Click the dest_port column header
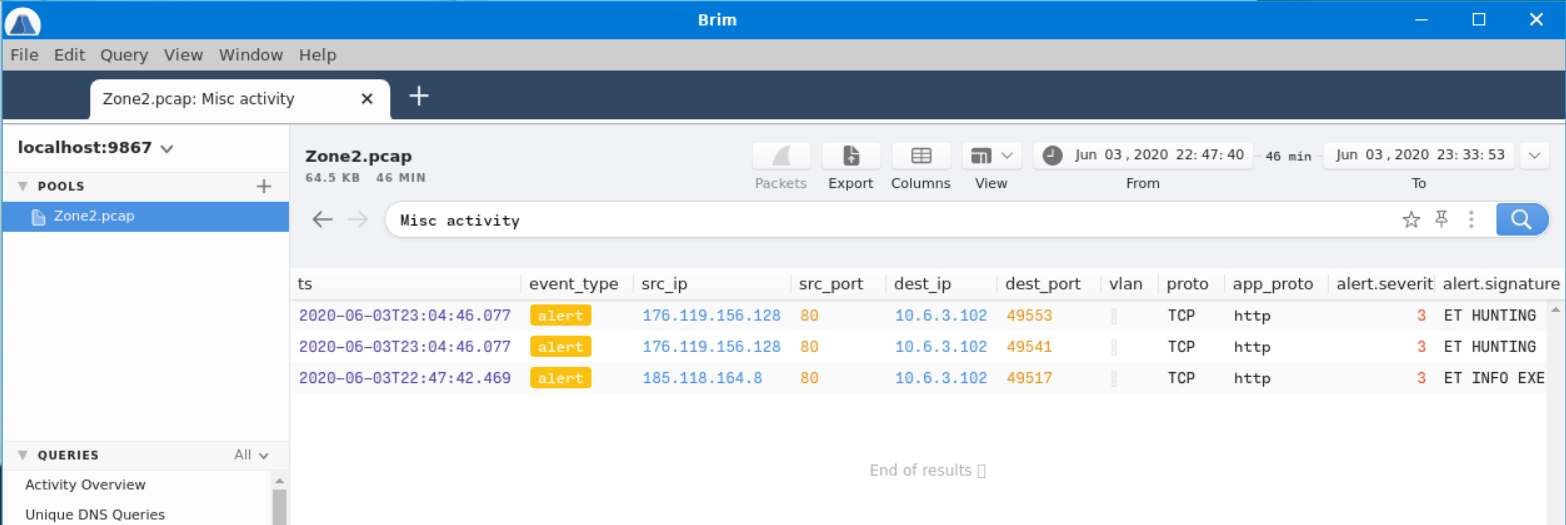1566x525 pixels. [1043, 284]
